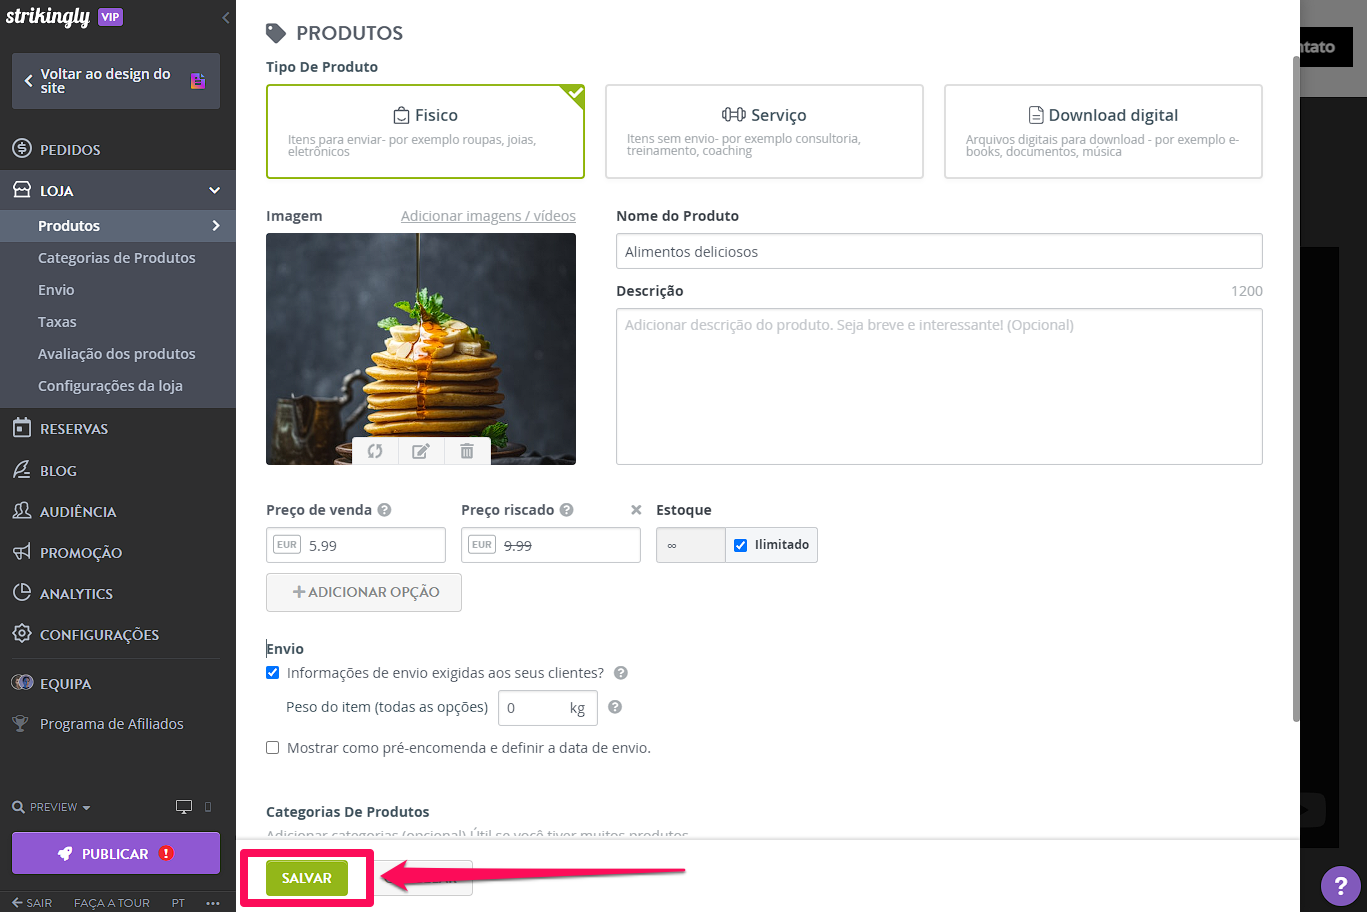The height and width of the screenshot is (912, 1367).
Task: Click the page vertical scrollbar
Action: tap(1296, 390)
